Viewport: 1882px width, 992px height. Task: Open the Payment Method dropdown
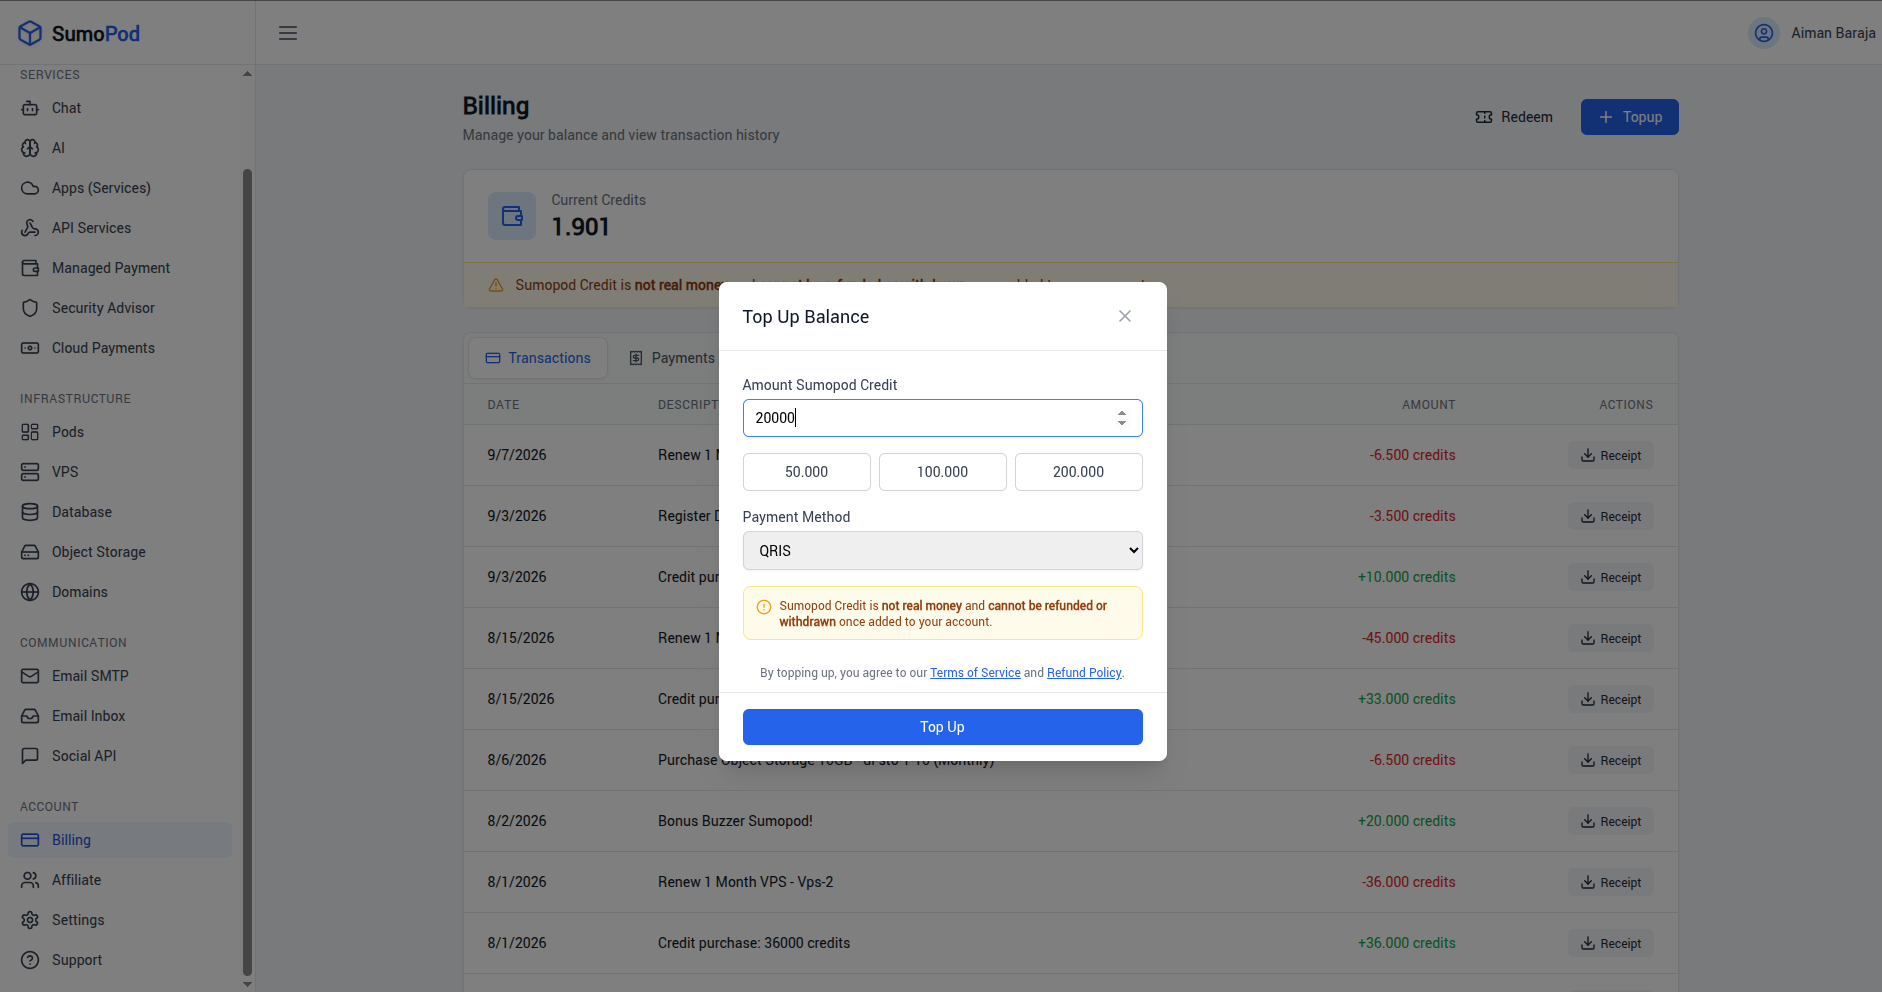[942, 551]
